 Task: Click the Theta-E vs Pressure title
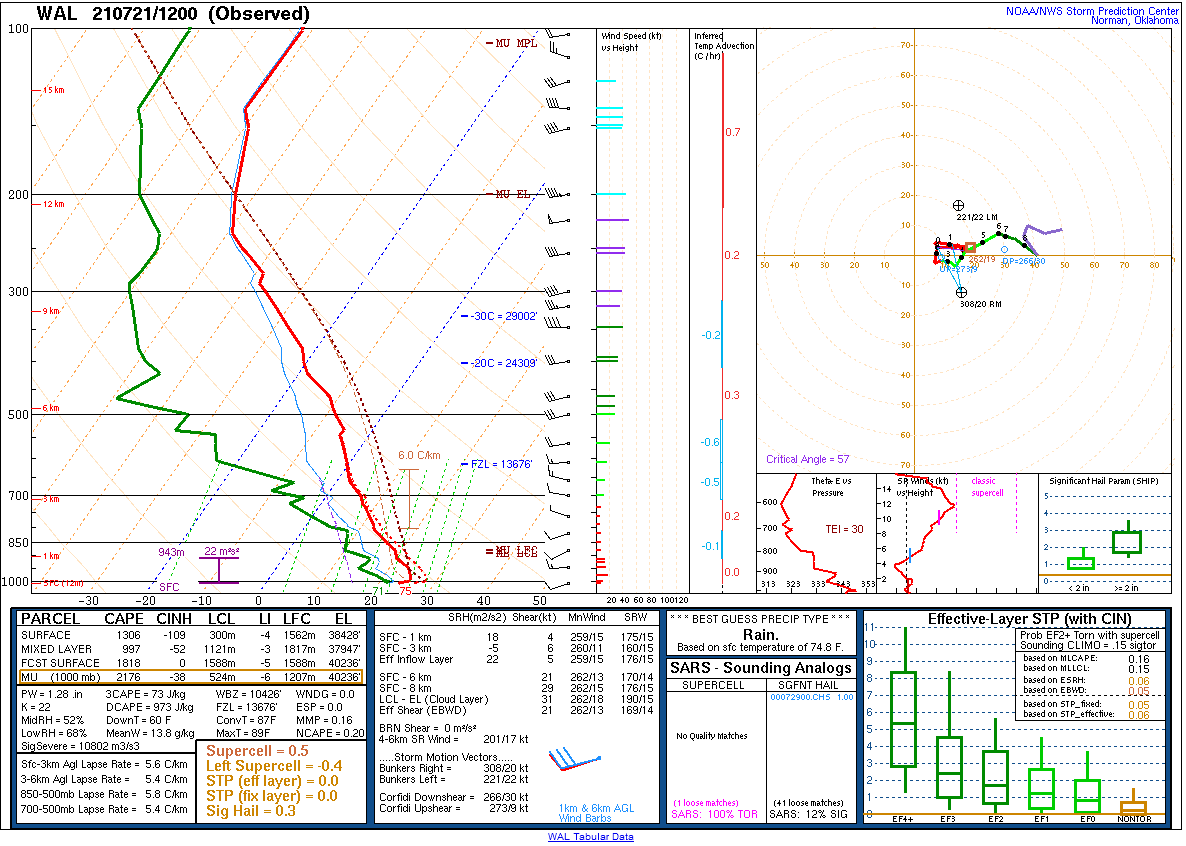[x=830, y=487]
